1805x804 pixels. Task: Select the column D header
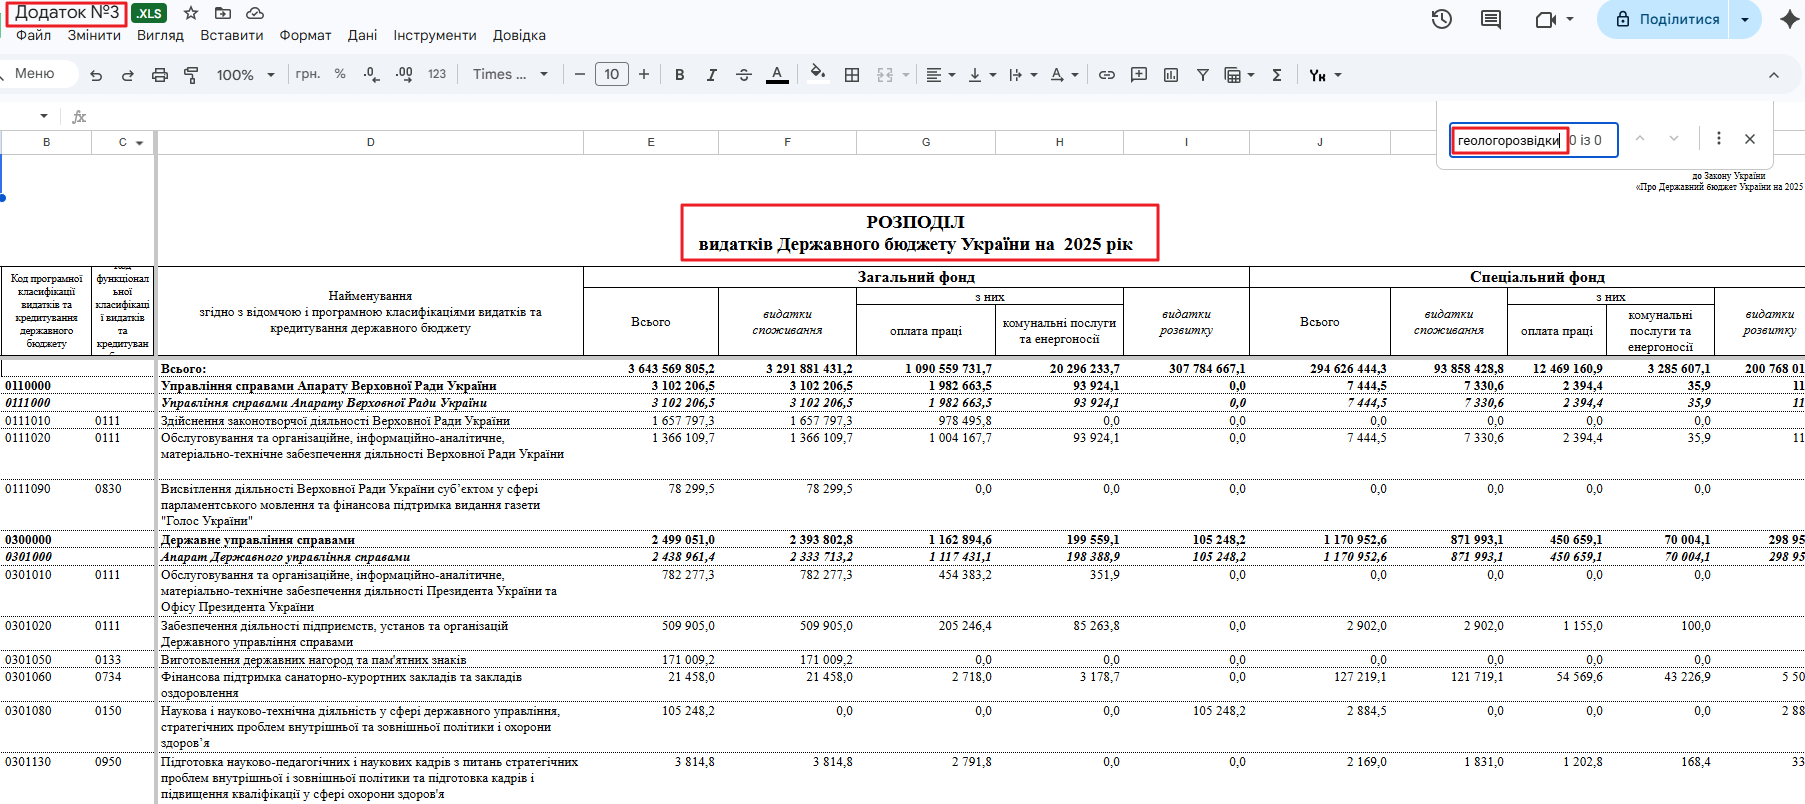click(370, 142)
